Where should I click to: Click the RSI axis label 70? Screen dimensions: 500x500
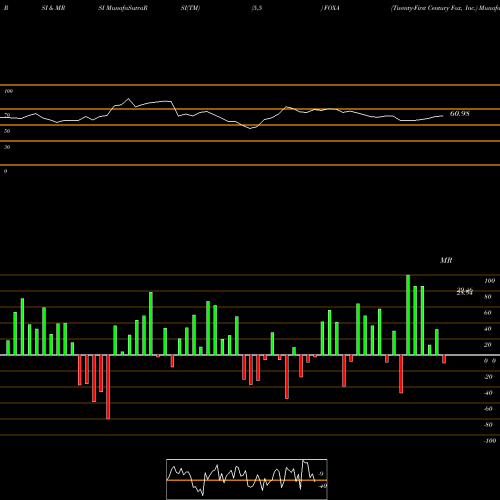tap(7, 115)
